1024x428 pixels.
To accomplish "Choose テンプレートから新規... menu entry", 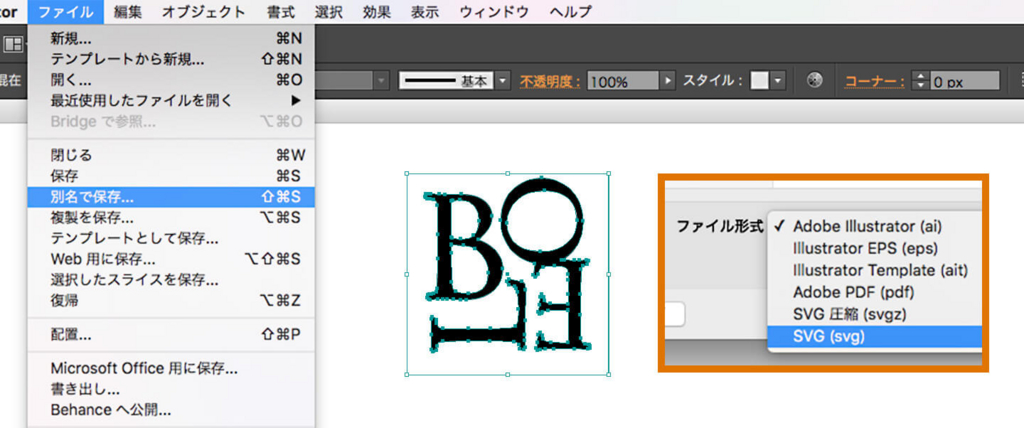I will pyautogui.click(x=171, y=59).
